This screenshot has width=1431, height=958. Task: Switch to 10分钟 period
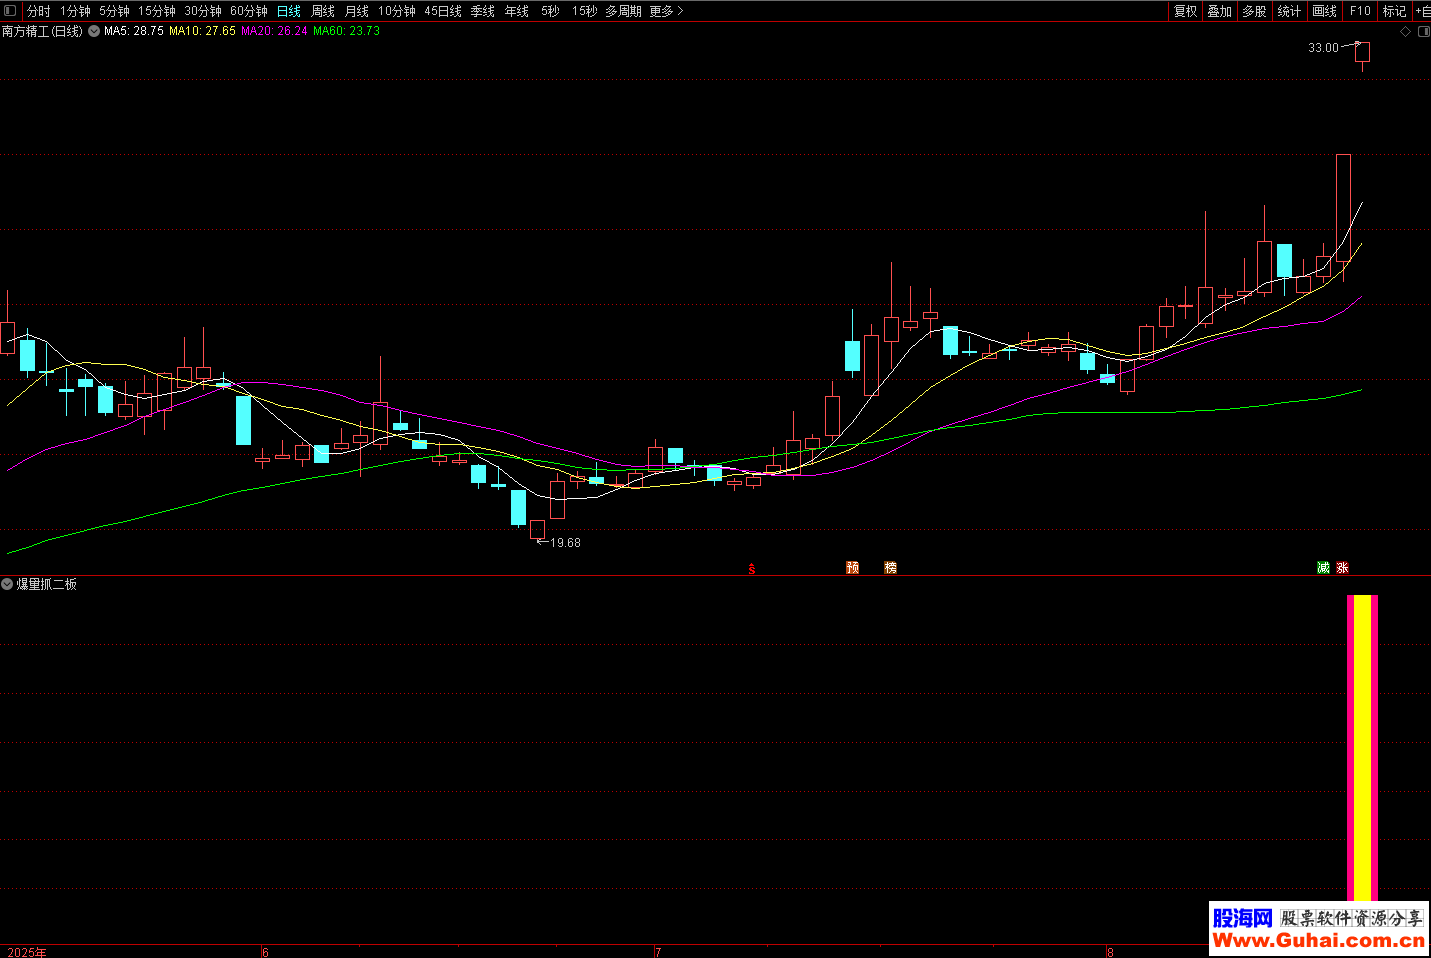(x=397, y=11)
